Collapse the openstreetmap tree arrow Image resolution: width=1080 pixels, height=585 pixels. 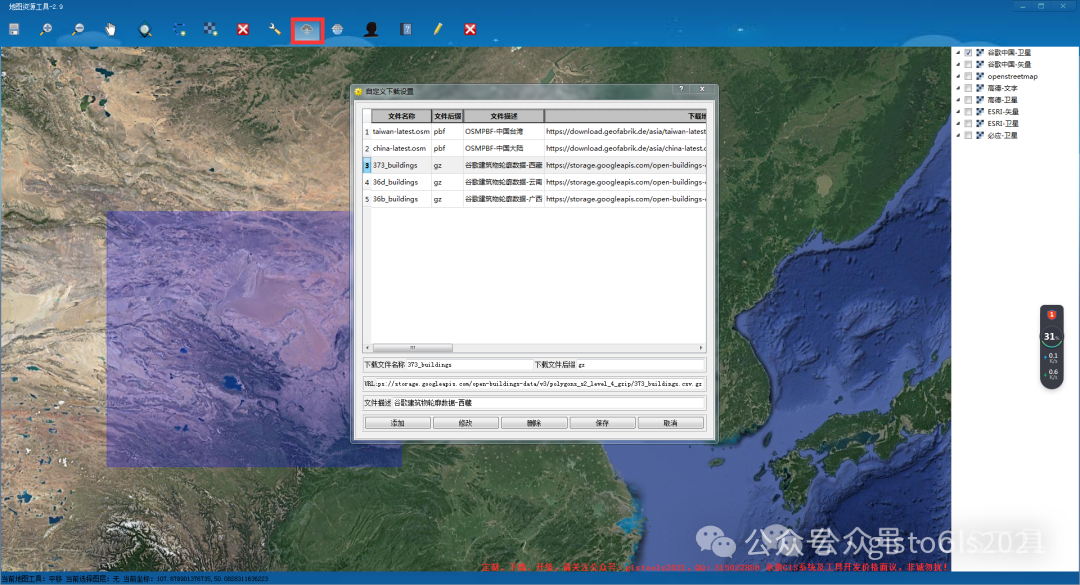click(958, 76)
